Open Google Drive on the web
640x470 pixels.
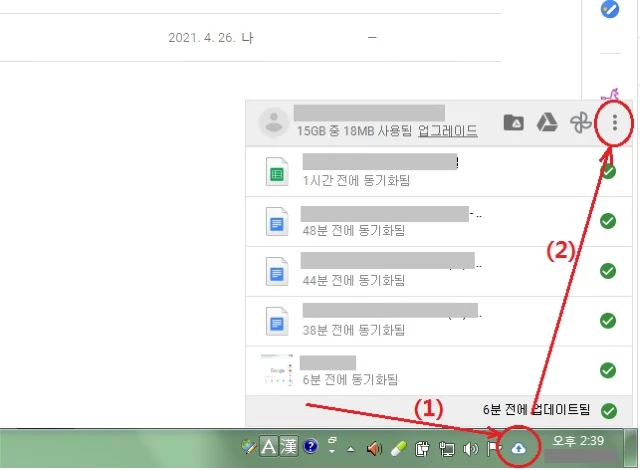[x=547, y=122]
